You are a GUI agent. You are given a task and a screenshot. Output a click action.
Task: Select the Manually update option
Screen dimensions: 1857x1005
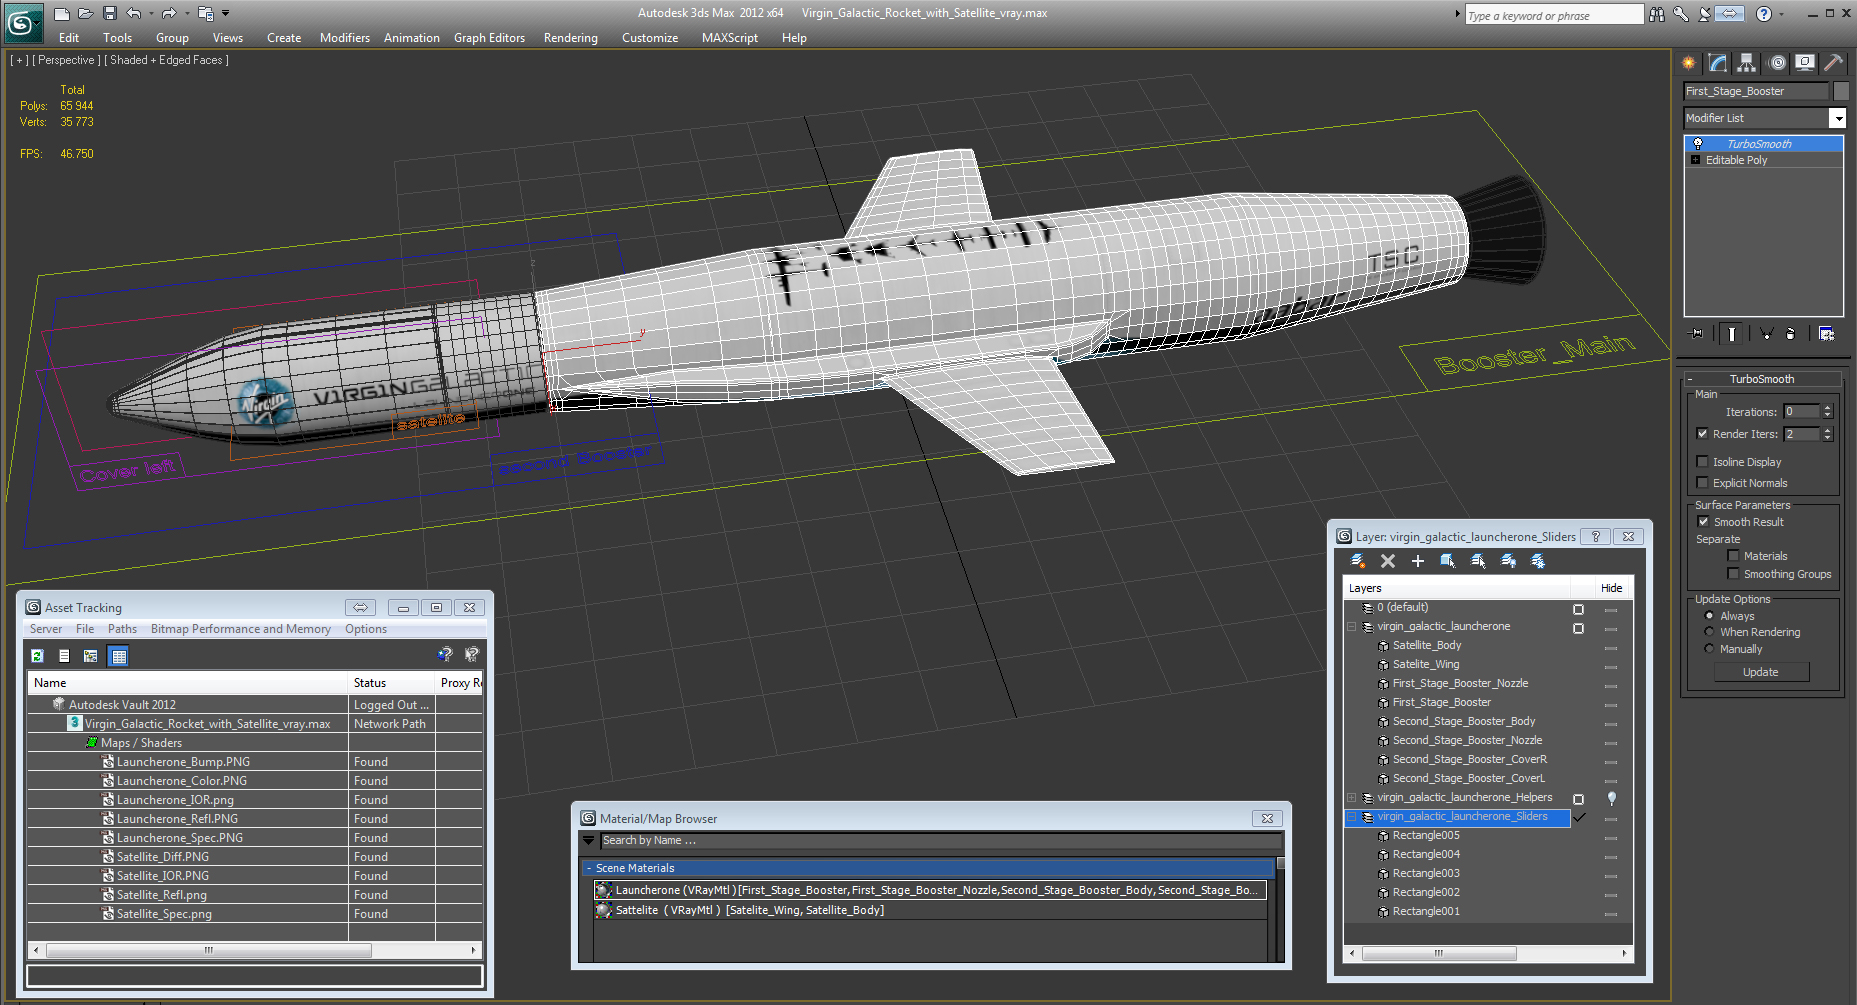[1709, 649]
